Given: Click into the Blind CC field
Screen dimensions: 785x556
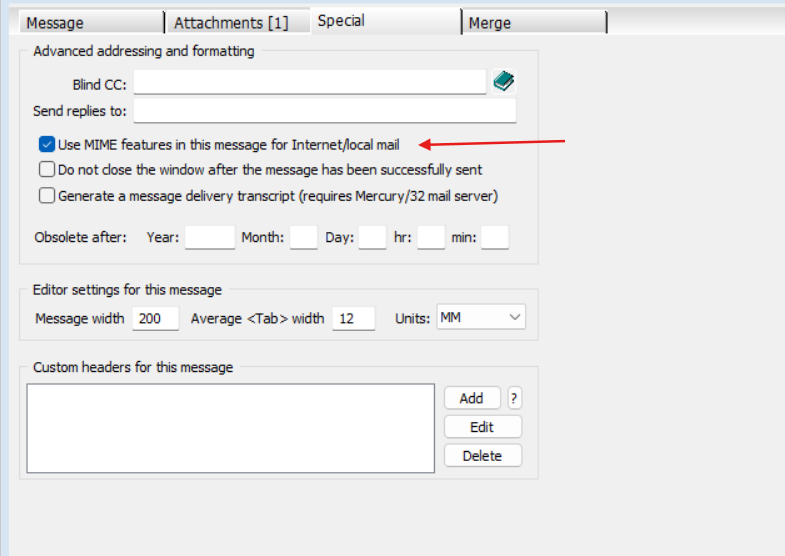Looking at the screenshot, I should [x=309, y=82].
